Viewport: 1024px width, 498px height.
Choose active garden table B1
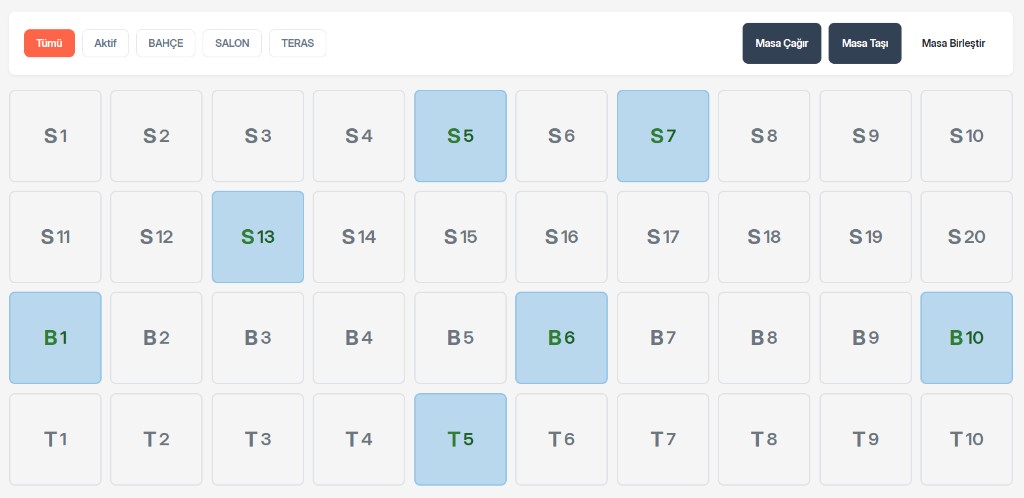point(55,338)
